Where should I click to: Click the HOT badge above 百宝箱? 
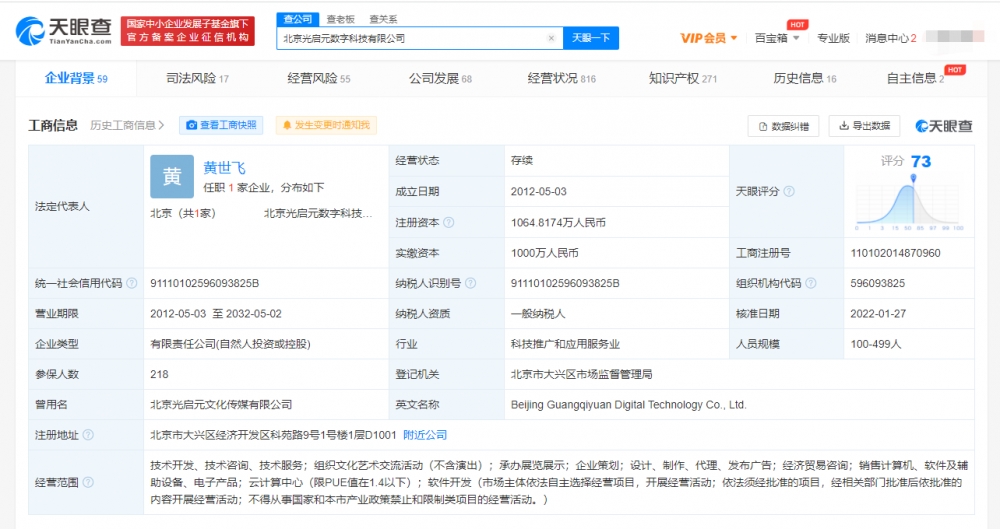click(797, 24)
